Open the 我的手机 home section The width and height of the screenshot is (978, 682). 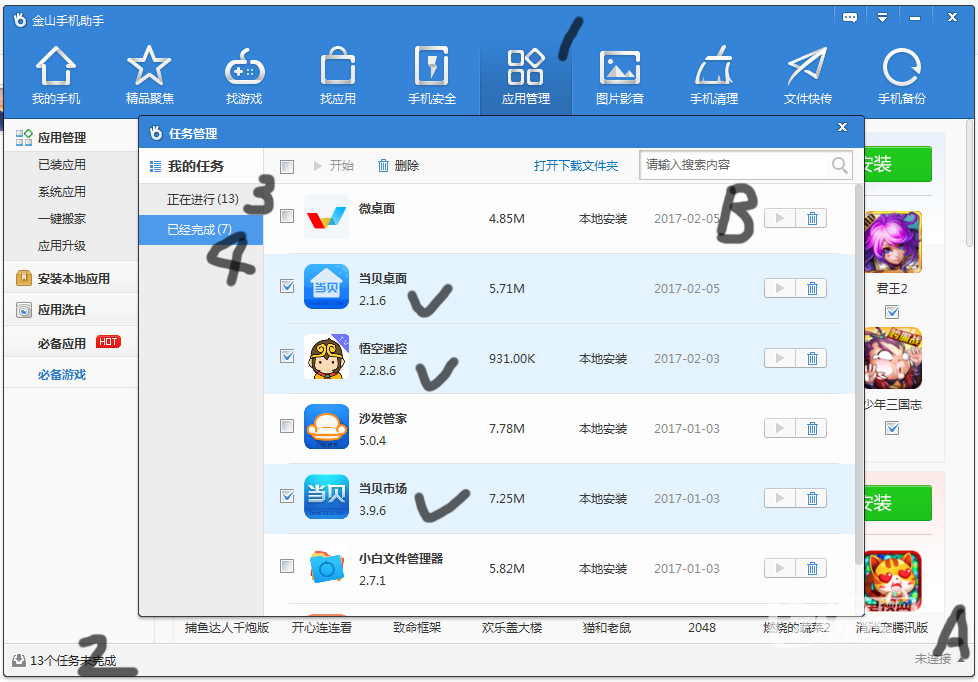(56, 76)
